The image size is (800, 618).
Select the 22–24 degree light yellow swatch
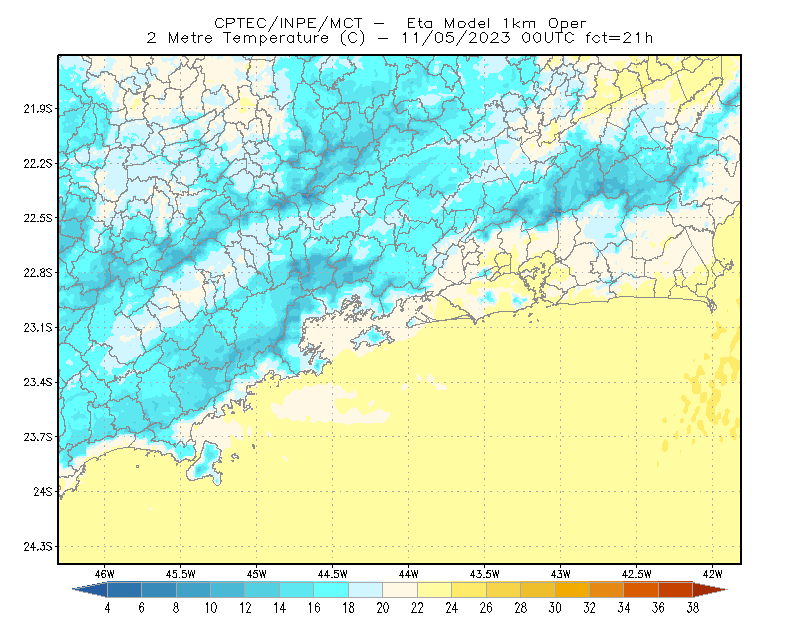[x=434, y=590]
